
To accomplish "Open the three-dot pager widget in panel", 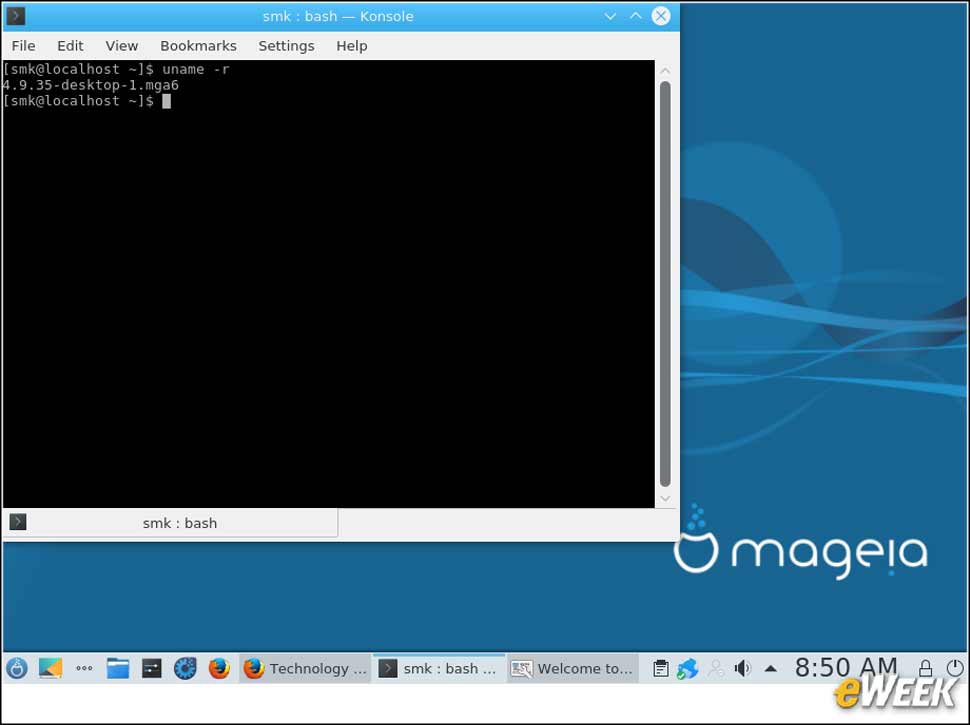I will coord(84,668).
